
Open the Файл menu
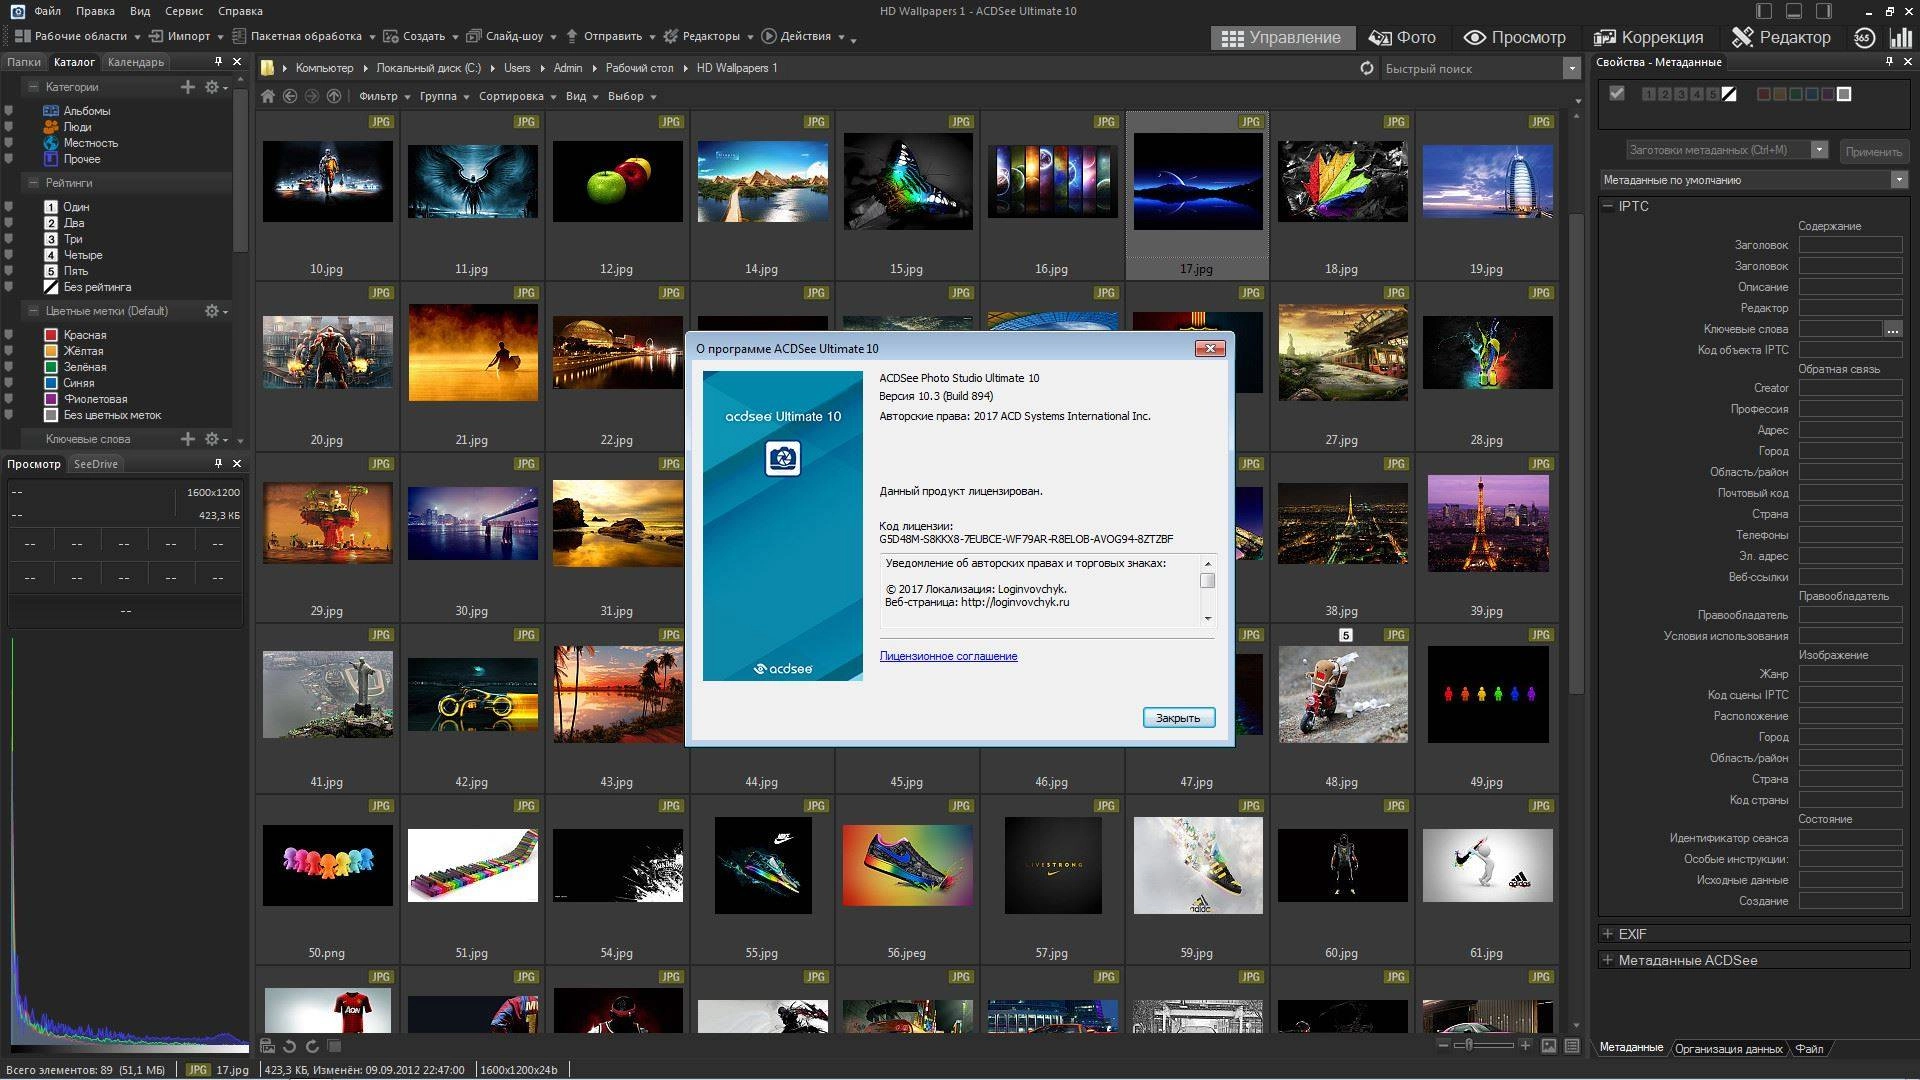[x=47, y=11]
